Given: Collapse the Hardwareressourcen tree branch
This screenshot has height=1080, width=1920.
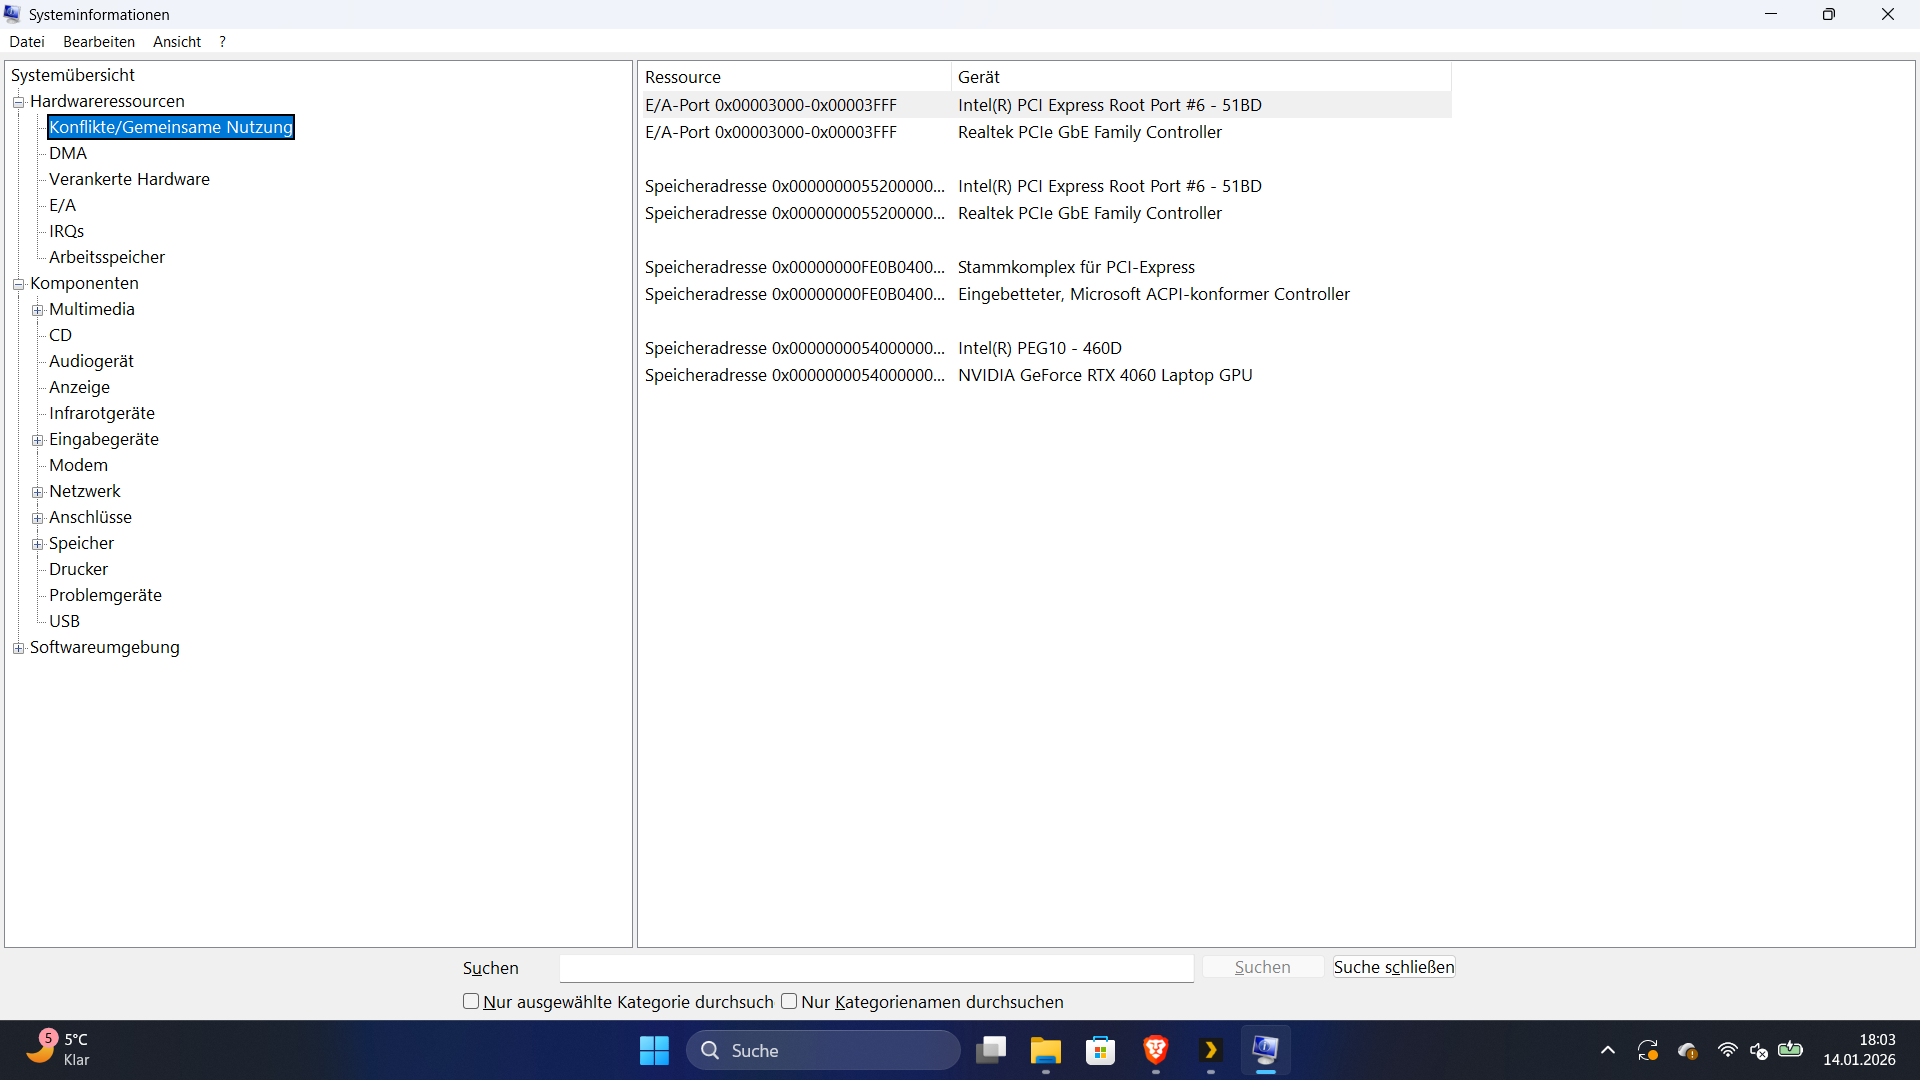Looking at the screenshot, I should [x=18, y=101].
